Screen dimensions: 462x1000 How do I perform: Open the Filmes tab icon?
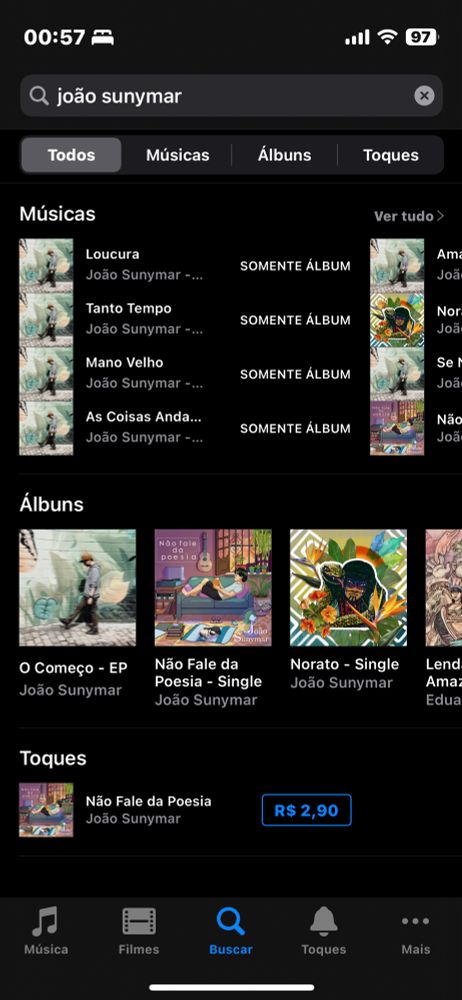138,922
